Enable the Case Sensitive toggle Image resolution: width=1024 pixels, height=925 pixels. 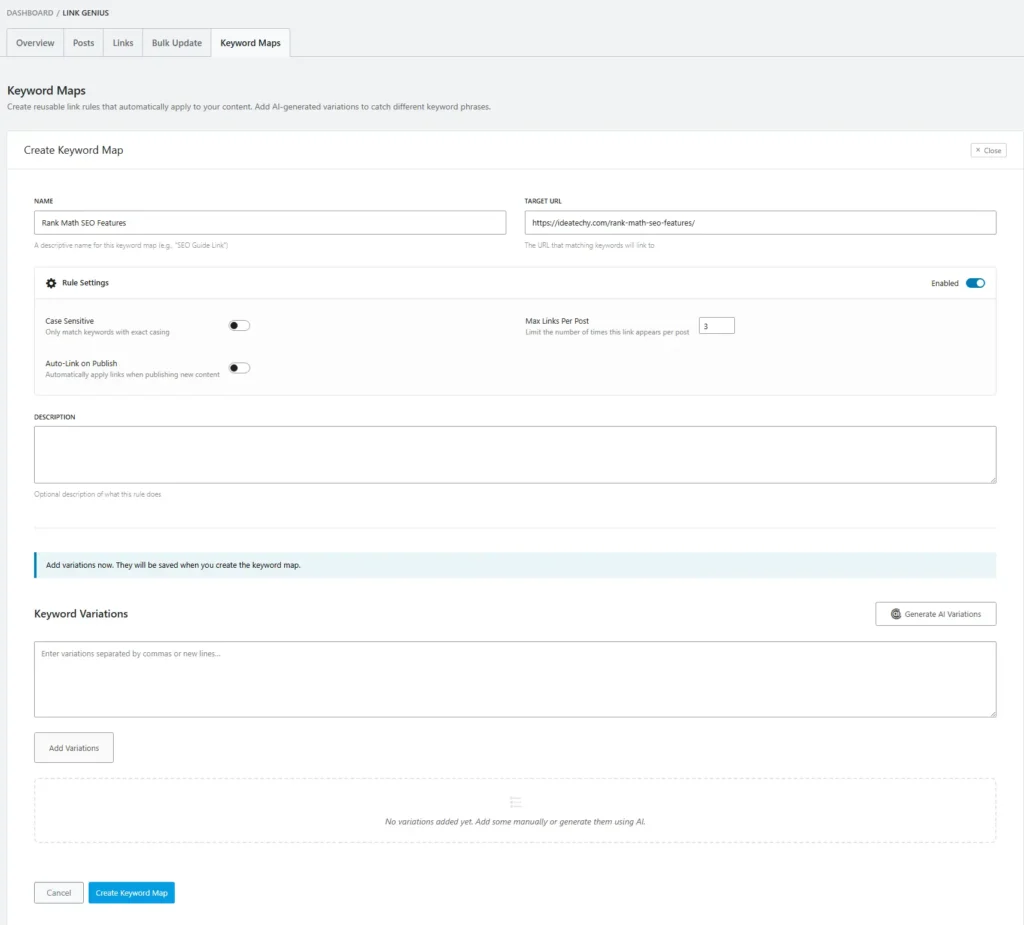pyautogui.click(x=237, y=325)
